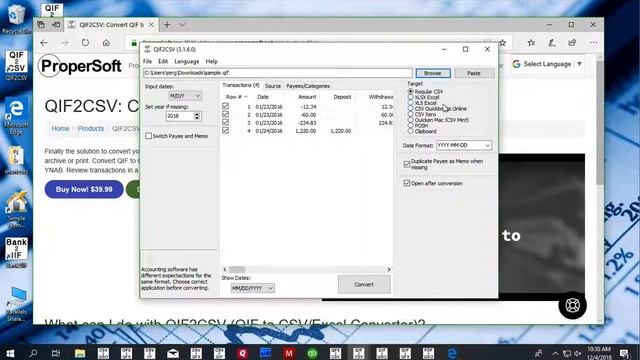This screenshot has height=360, width=640.
Task: Switch to the Payees/Categories tab
Action: [x=308, y=86]
